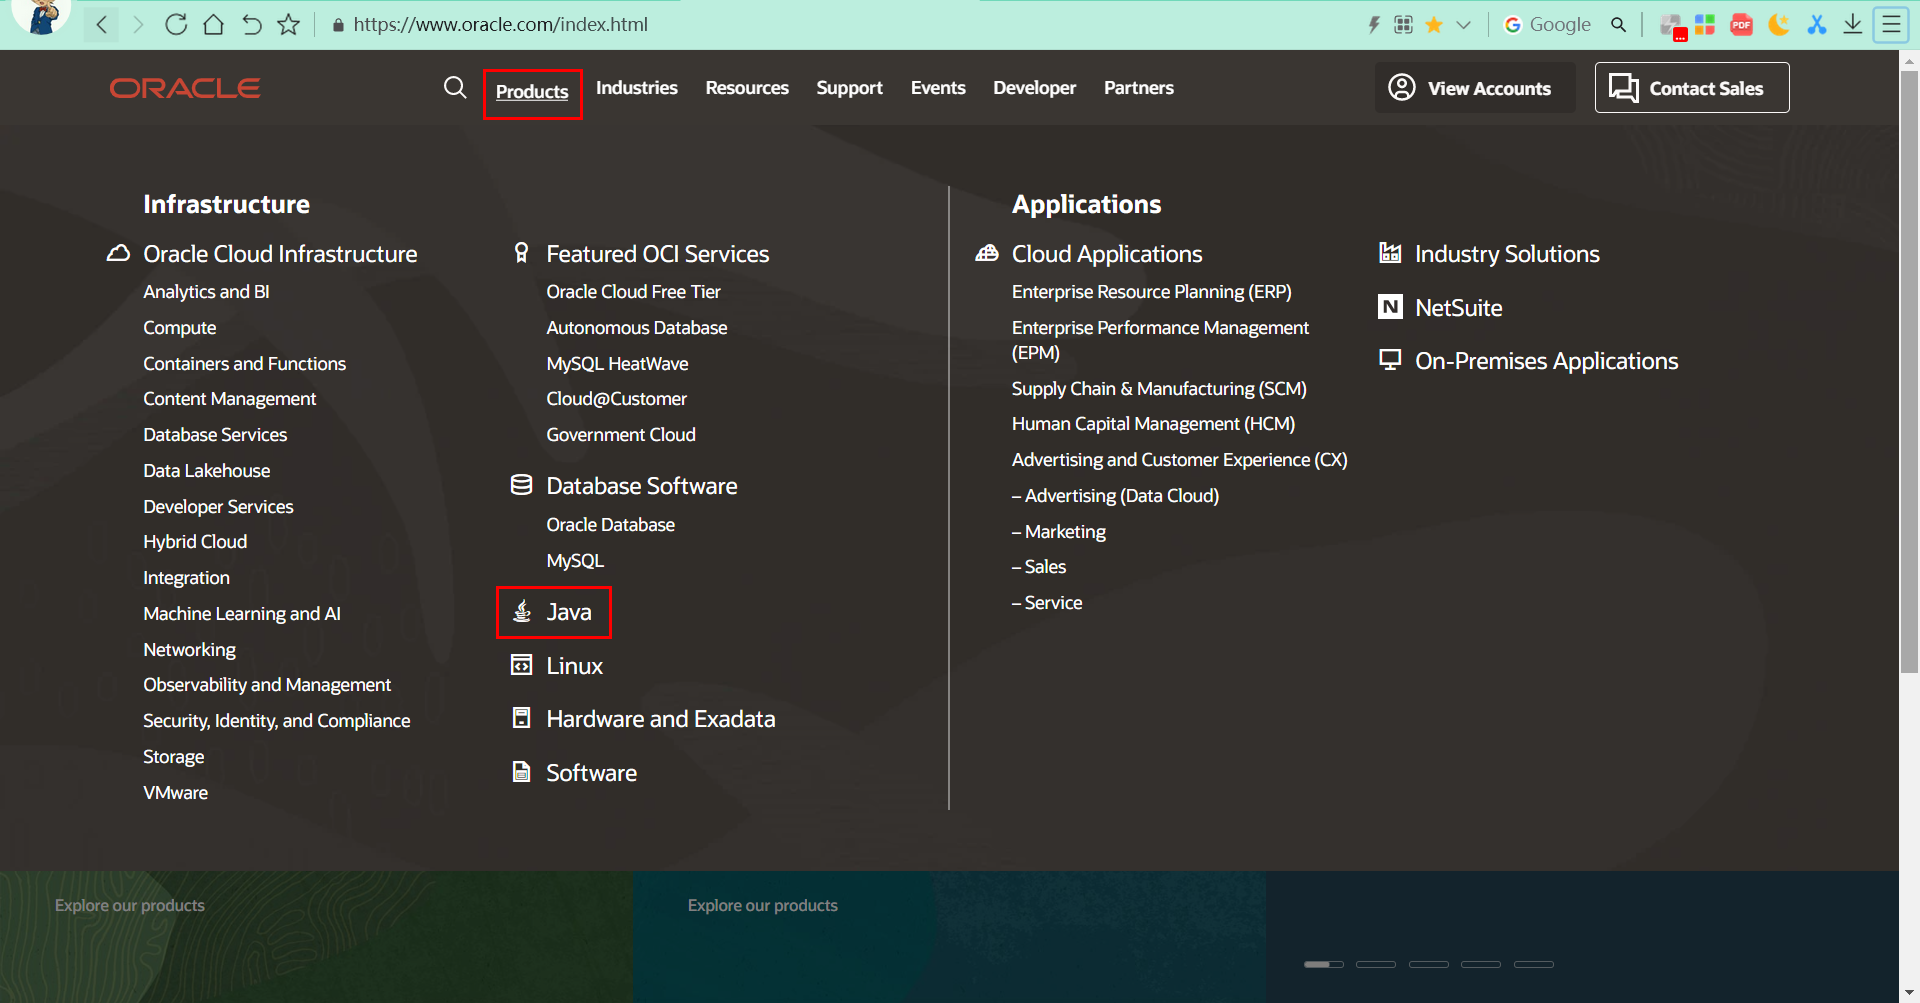This screenshot has width=1920, height=1003.
Task: Click the yellow favorites star in address bar
Action: click(1434, 24)
